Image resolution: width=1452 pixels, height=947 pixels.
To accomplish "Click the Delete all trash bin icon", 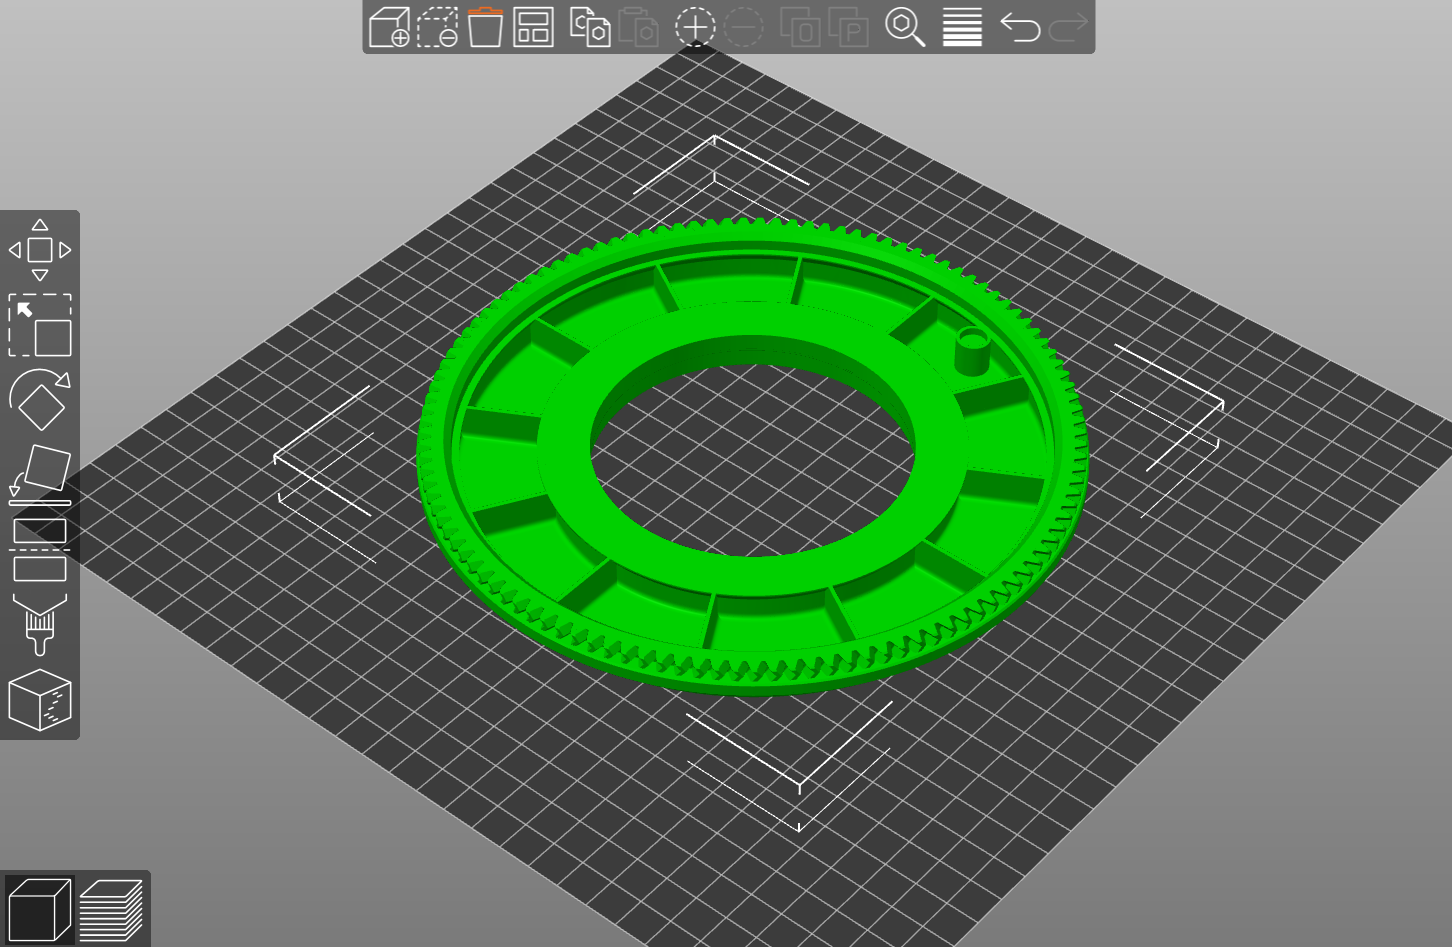I will (485, 27).
